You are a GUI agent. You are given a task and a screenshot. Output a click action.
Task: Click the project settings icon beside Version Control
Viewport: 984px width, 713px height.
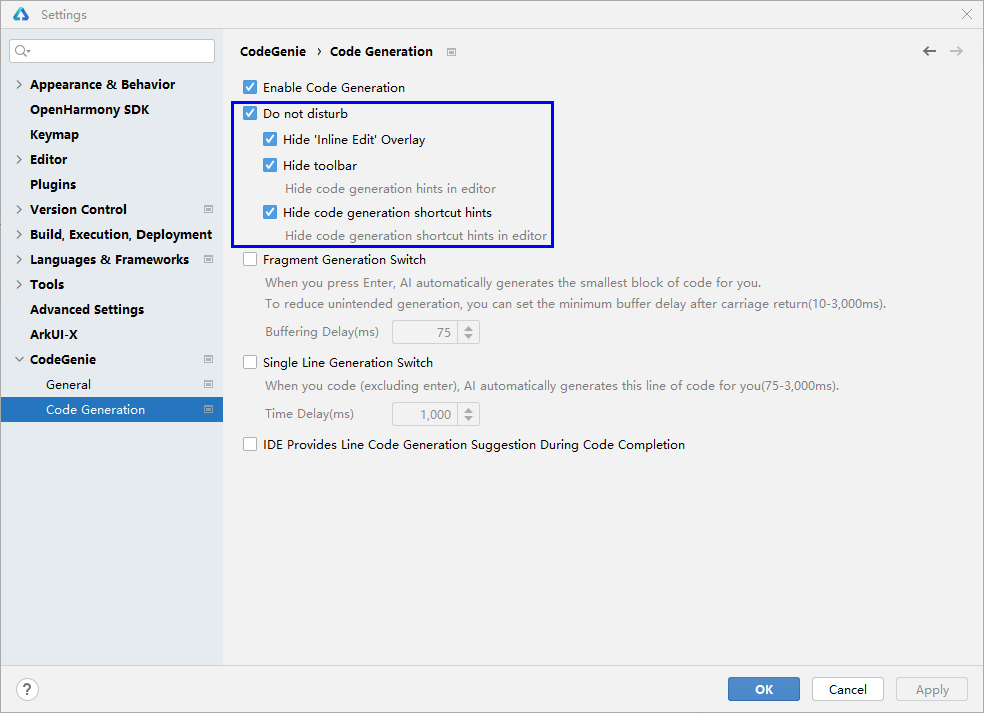tap(208, 210)
